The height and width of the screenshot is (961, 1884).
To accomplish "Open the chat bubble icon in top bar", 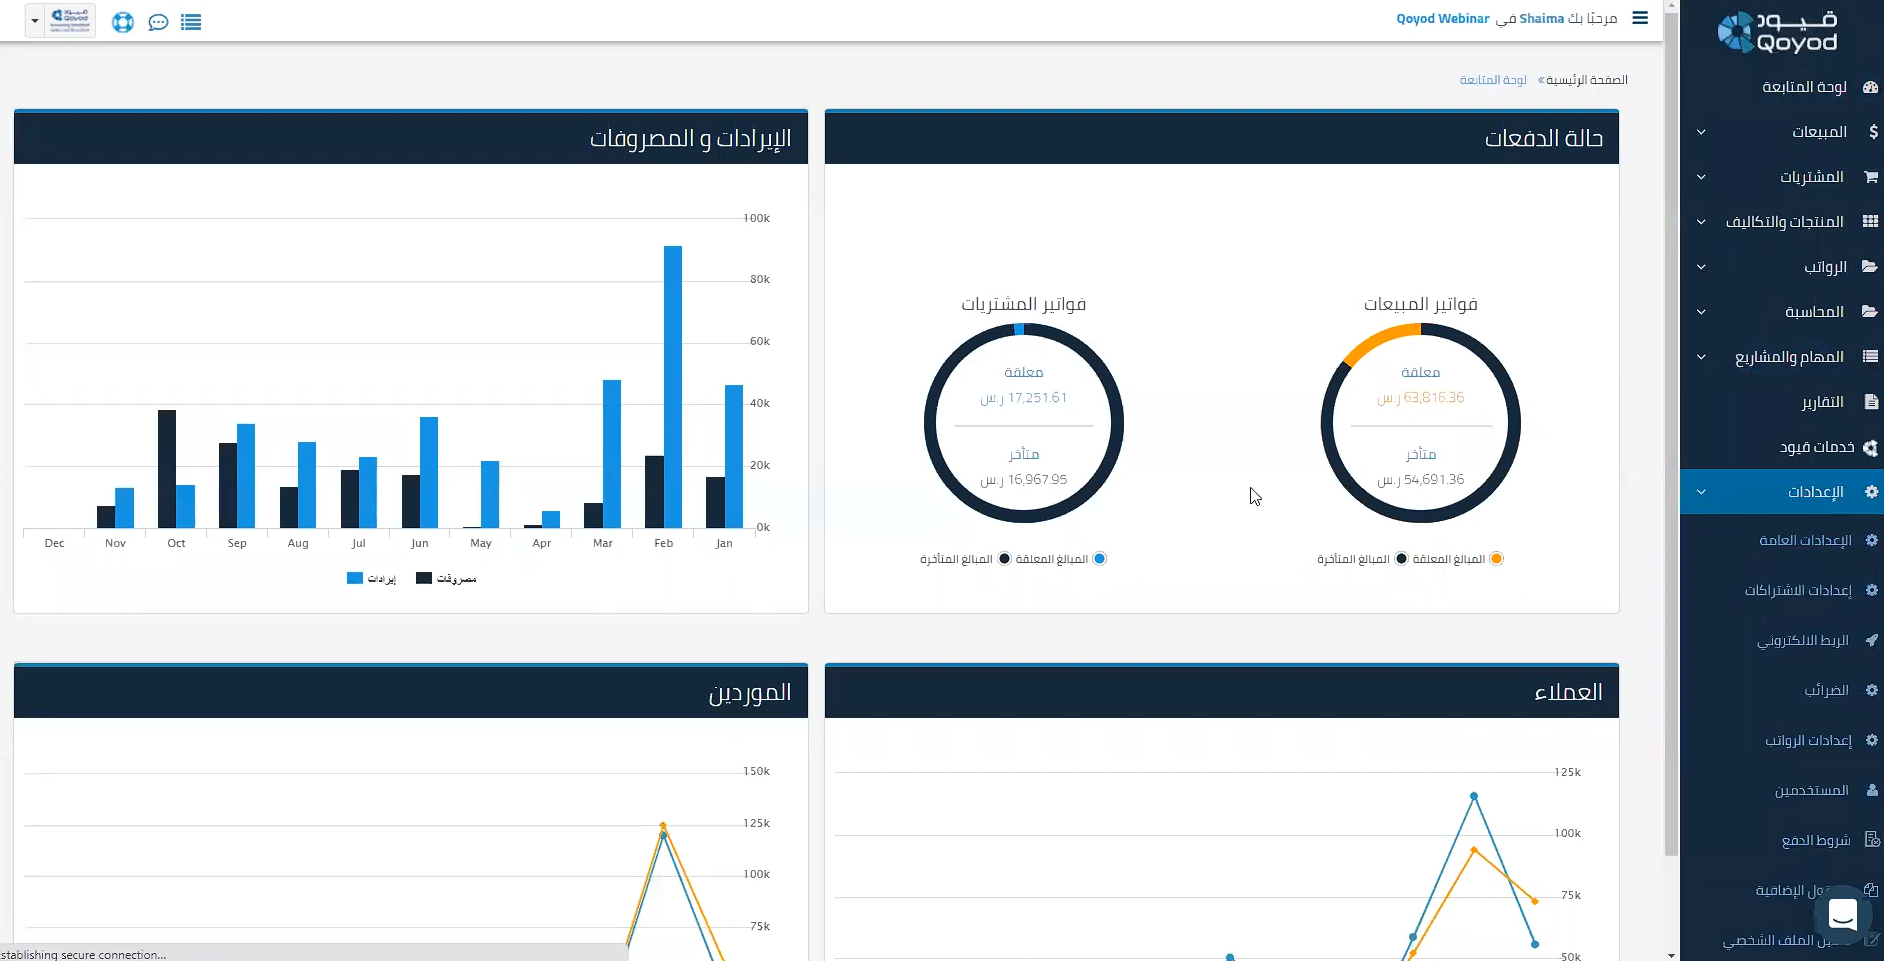I will click(x=158, y=22).
